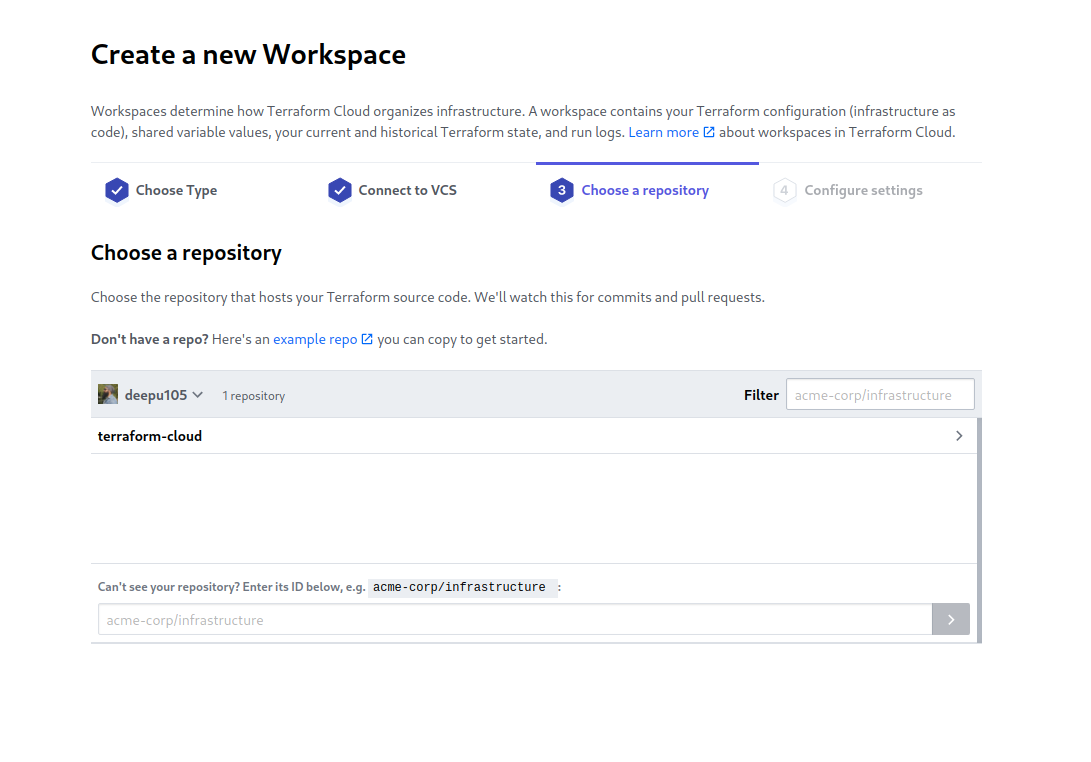Return to Connect to VCS step
The image size is (1091, 762).
(407, 190)
